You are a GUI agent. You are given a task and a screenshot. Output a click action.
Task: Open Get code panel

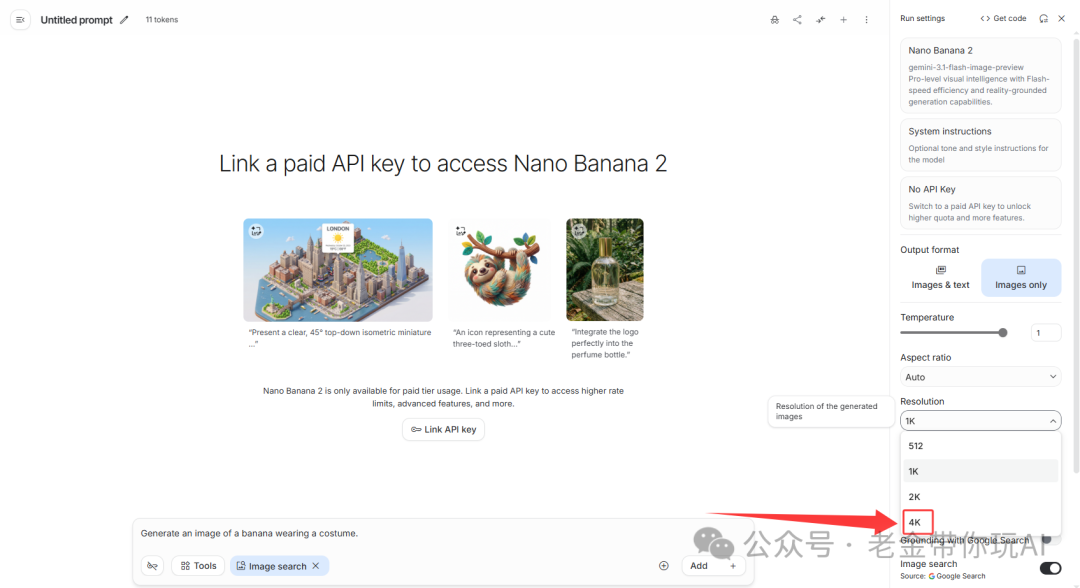click(x=1003, y=18)
